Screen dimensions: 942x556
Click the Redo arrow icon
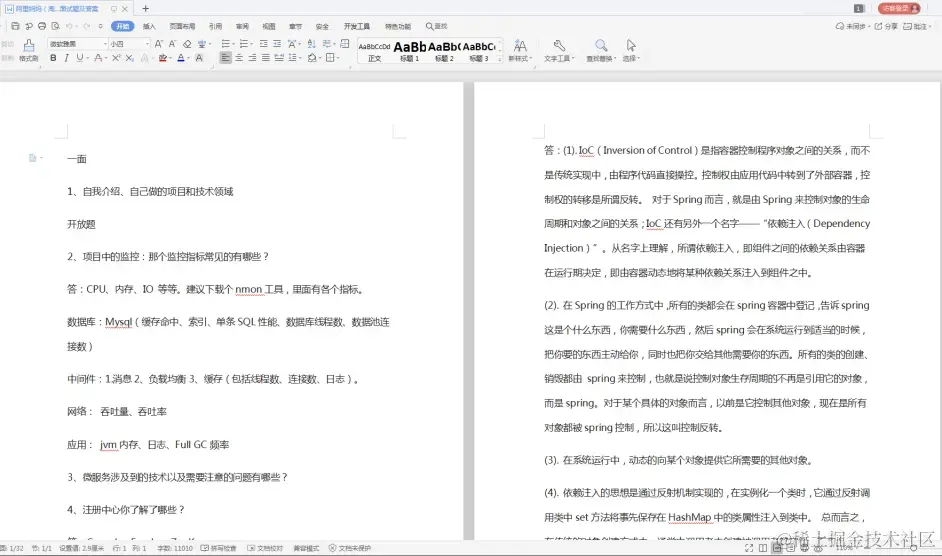[x=86, y=26]
